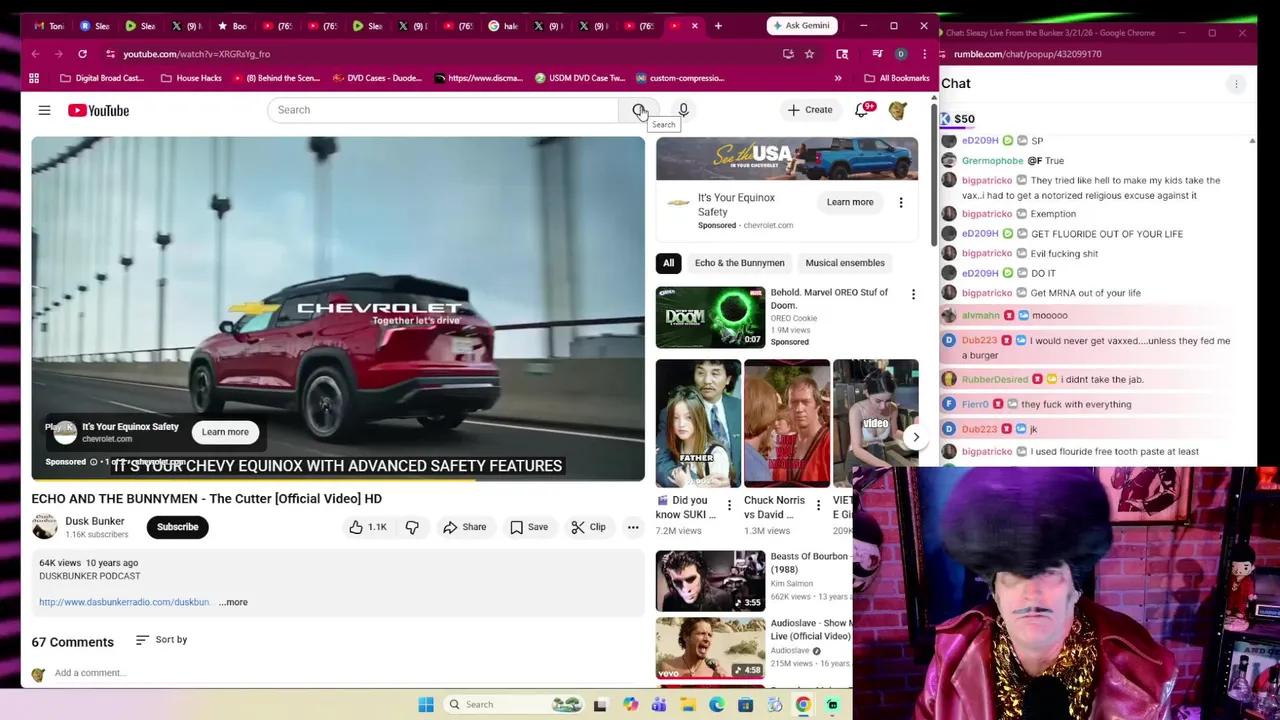Click Learn more in sidebar Equinox ad

(x=850, y=202)
